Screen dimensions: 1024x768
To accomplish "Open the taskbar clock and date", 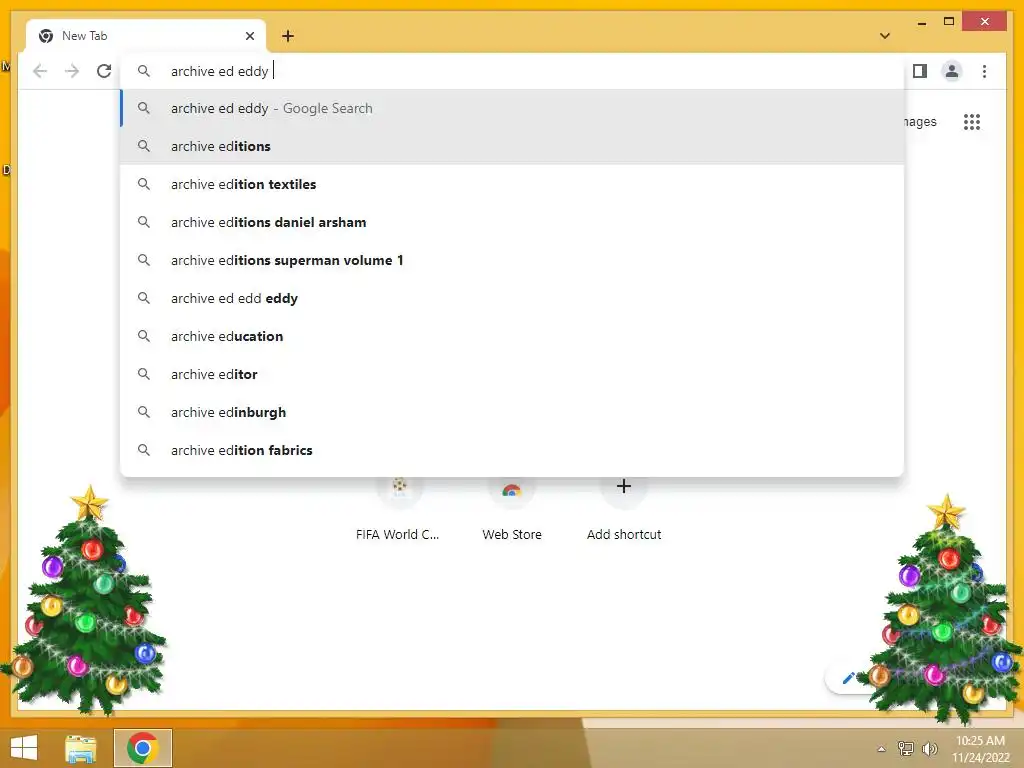I will click(x=980, y=749).
